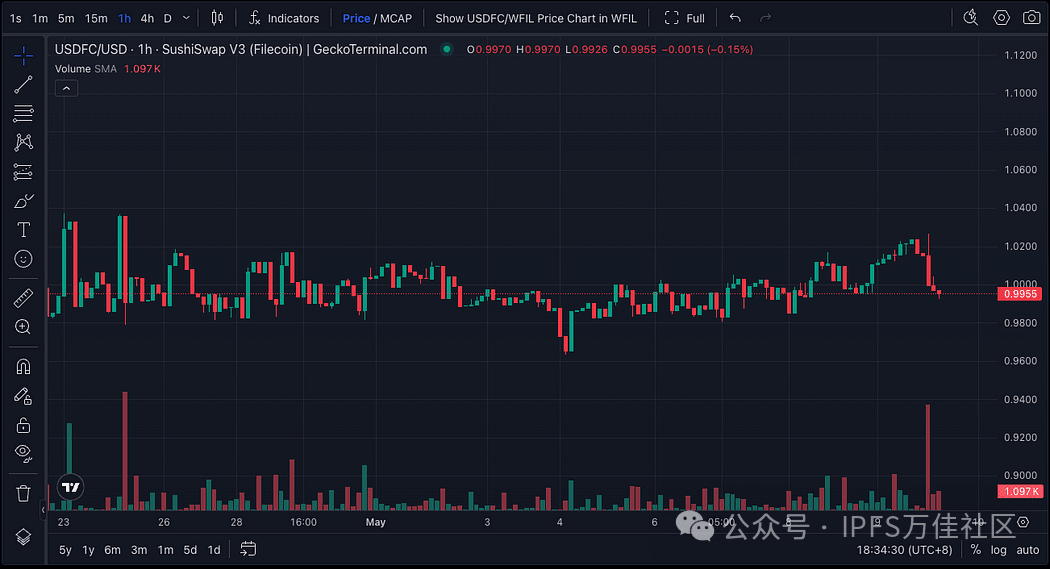The image size is (1050, 569).
Task: Select the 4h time interval
Action: [147, 18]
